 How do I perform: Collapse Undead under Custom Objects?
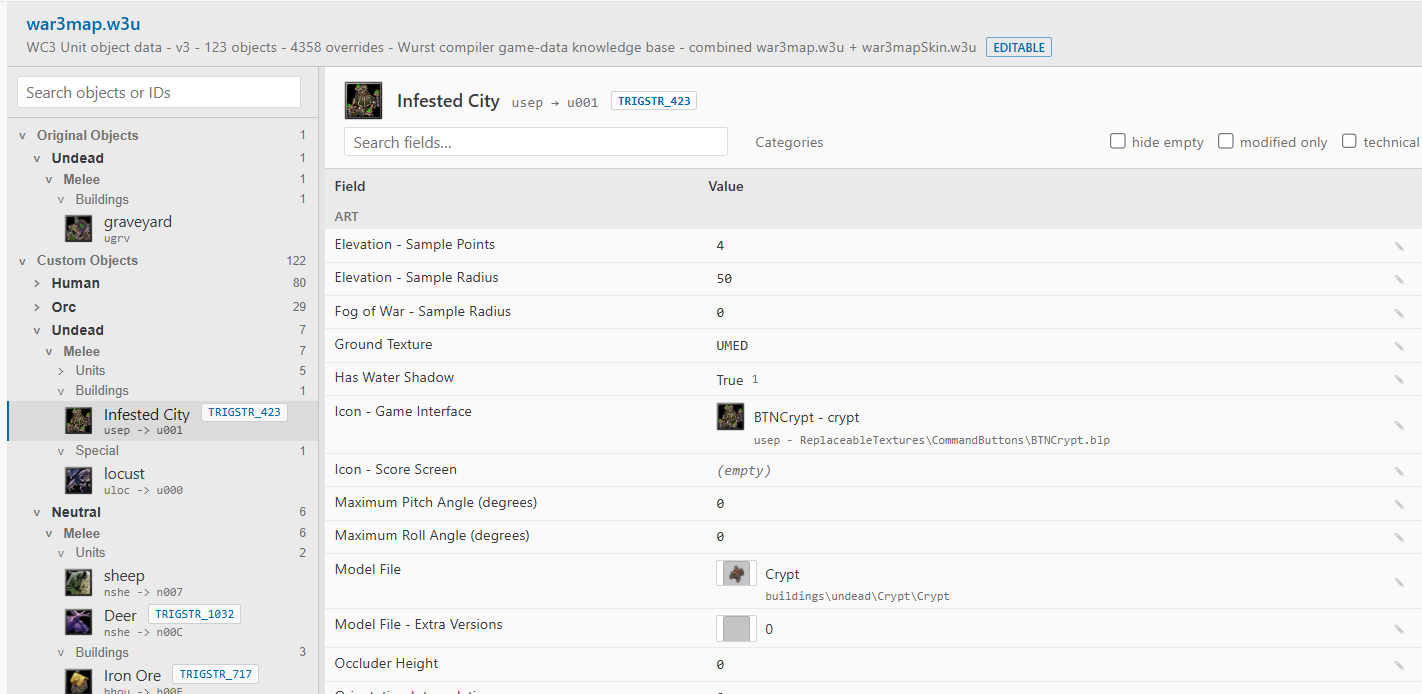(37, 330)
